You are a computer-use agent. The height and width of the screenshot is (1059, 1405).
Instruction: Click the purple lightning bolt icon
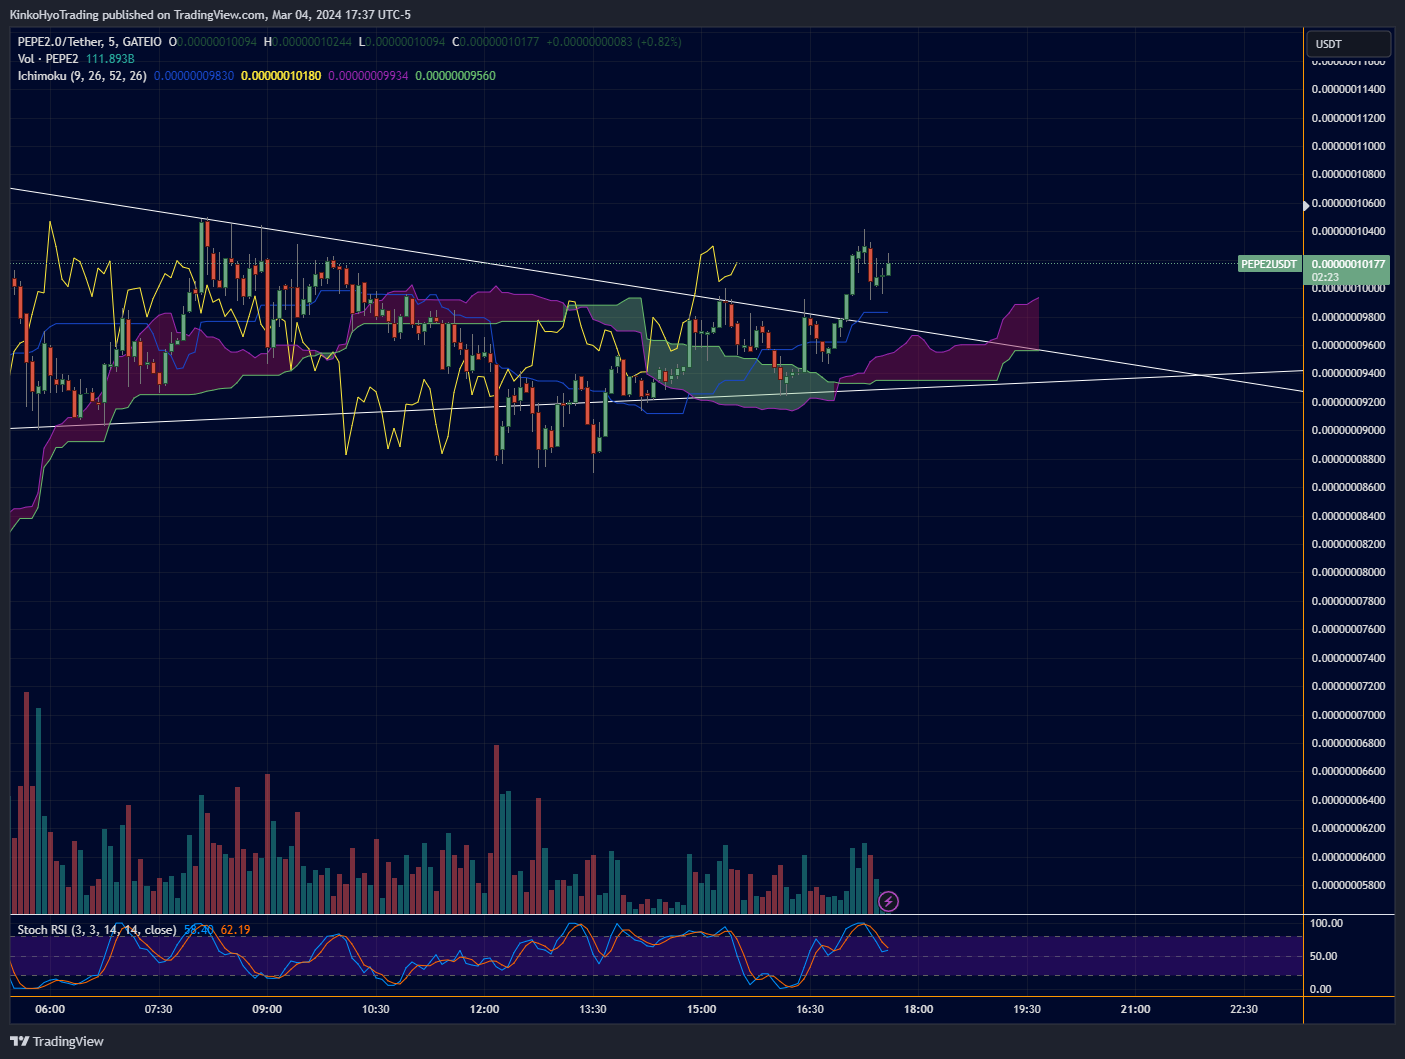click(888, 902)
